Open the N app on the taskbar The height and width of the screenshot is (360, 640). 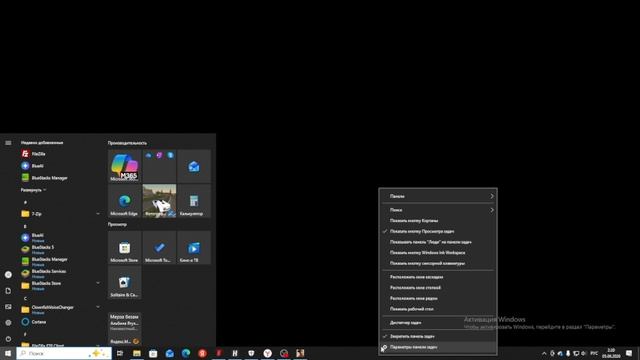[x=235, y=353]
